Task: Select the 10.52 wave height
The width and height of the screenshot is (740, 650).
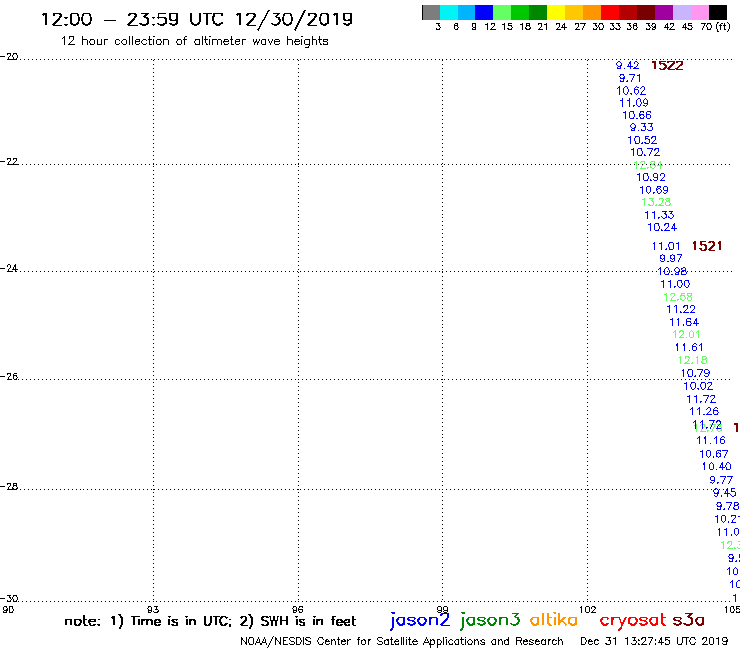Action: coord(642,140)
